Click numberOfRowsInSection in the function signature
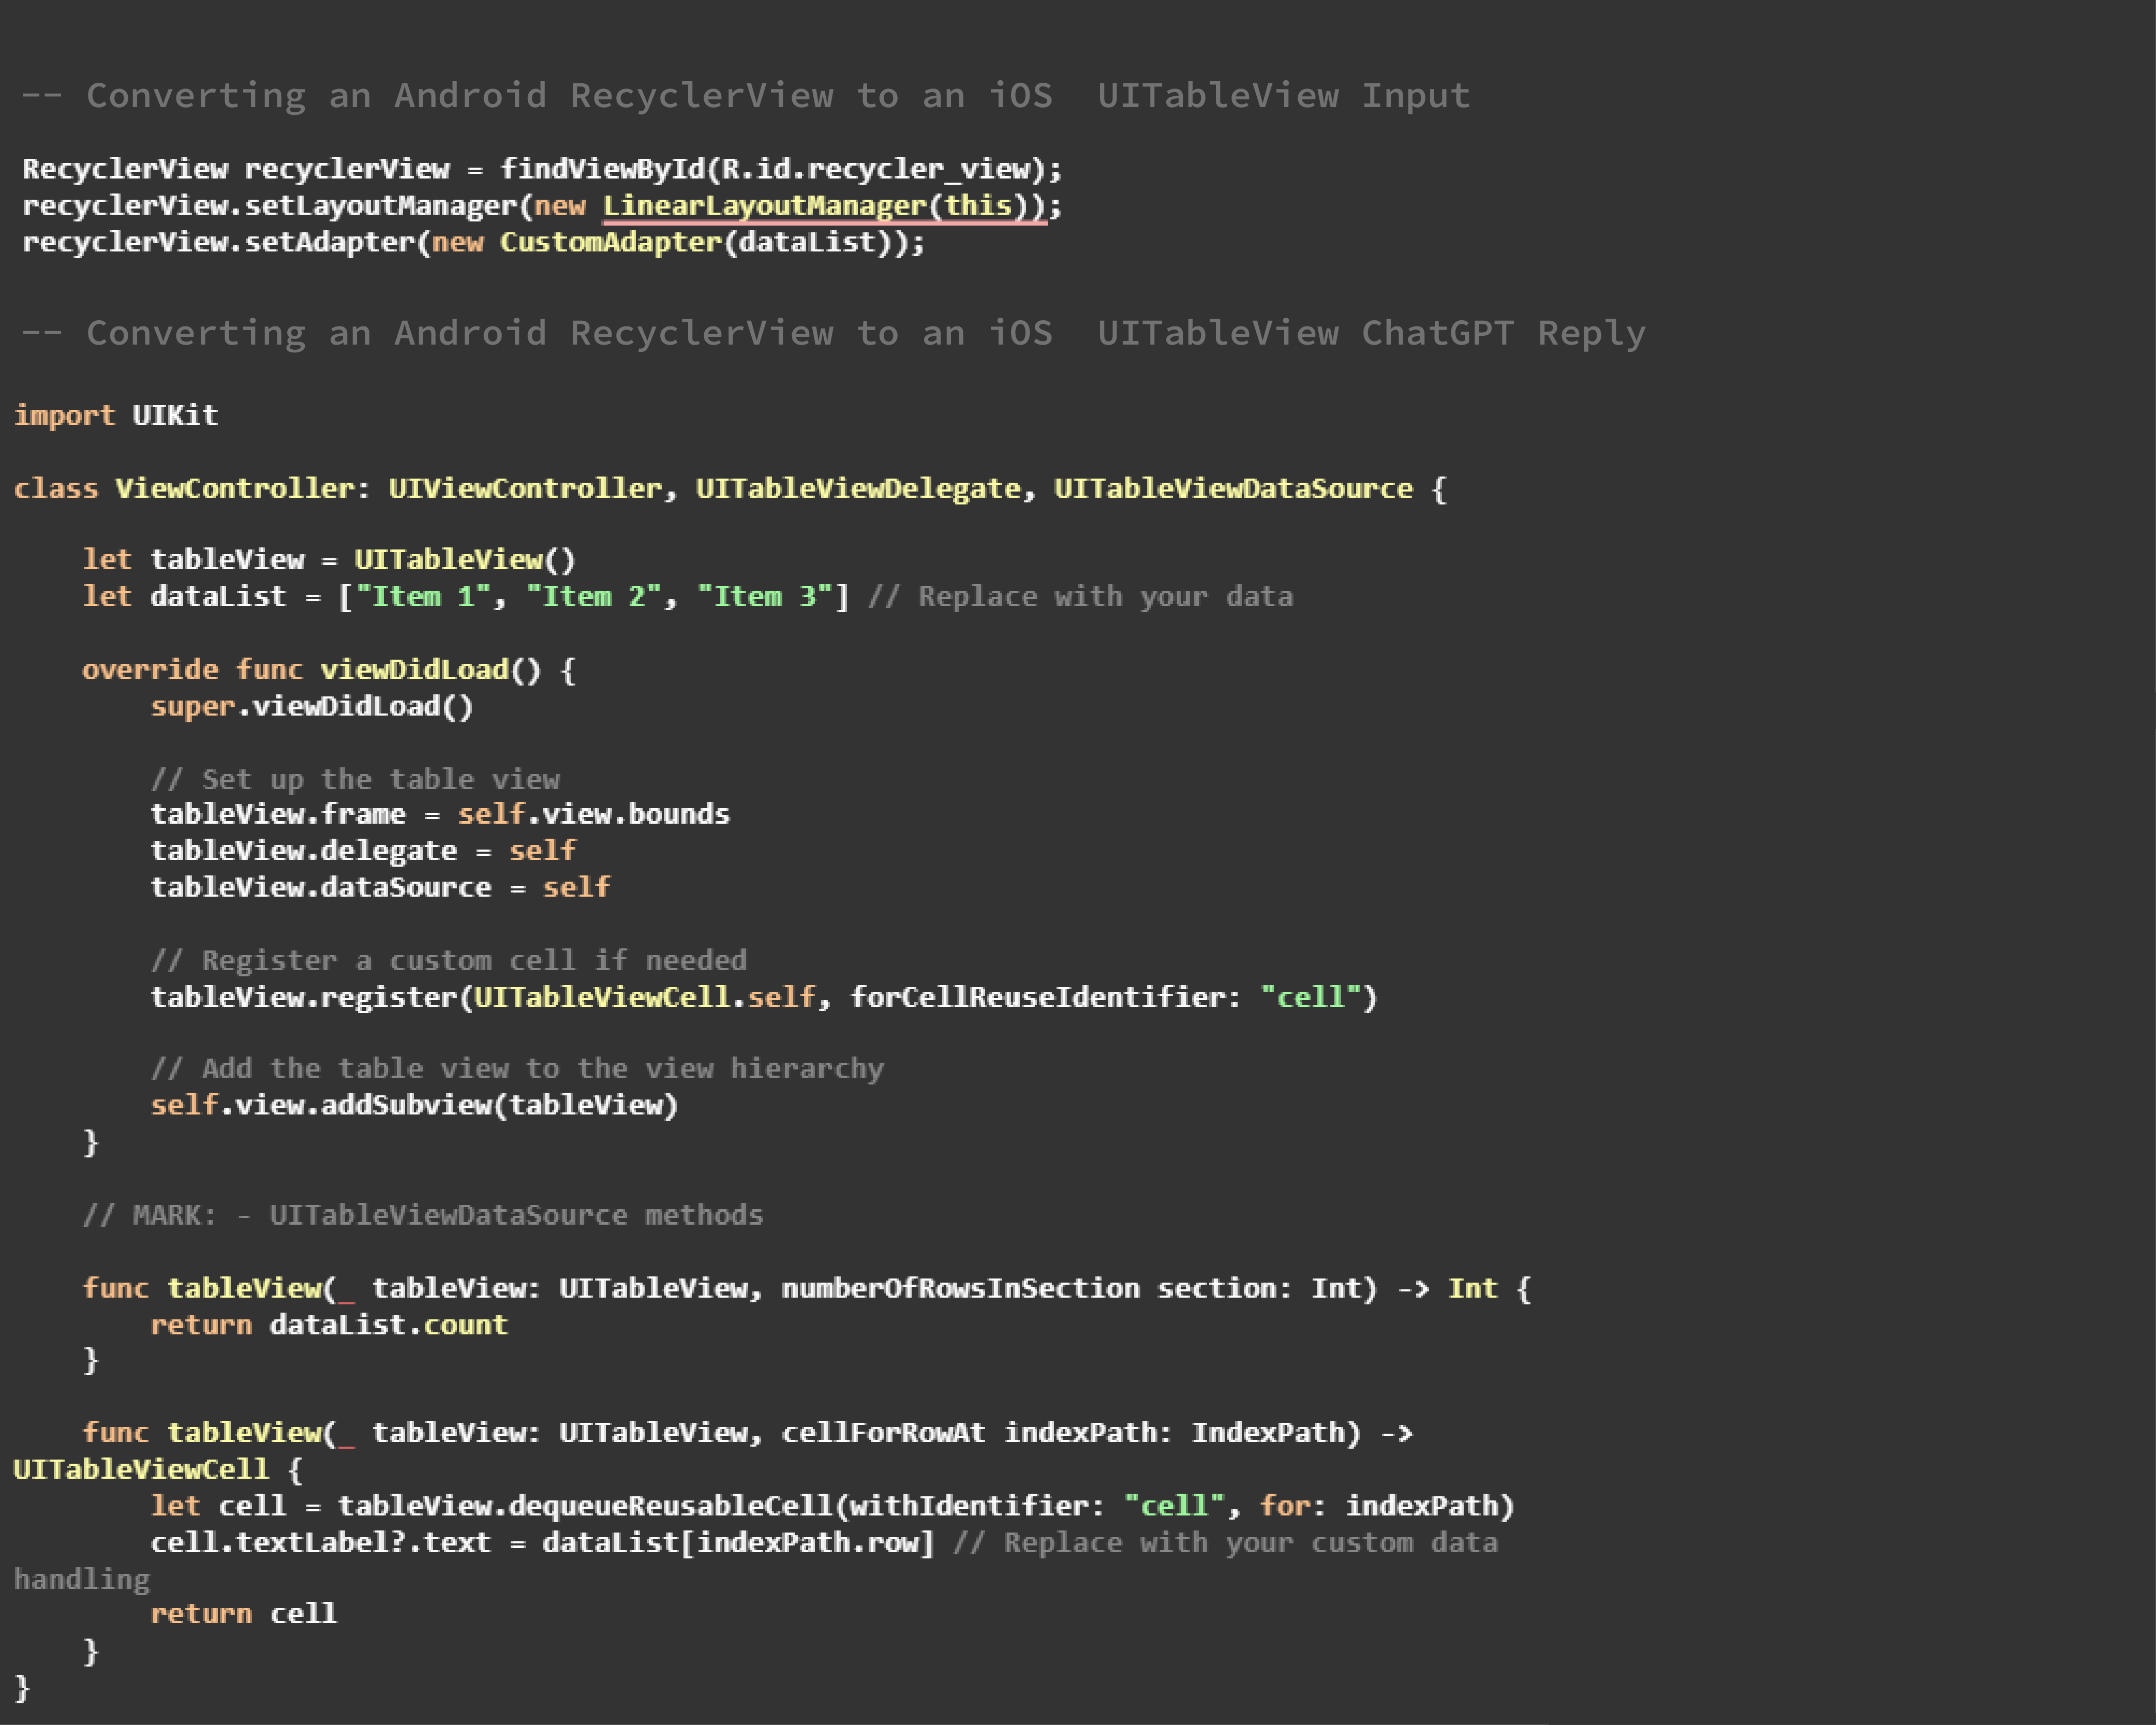This screenshot has width=2156, height=1725. click(x=960, y=1288)
